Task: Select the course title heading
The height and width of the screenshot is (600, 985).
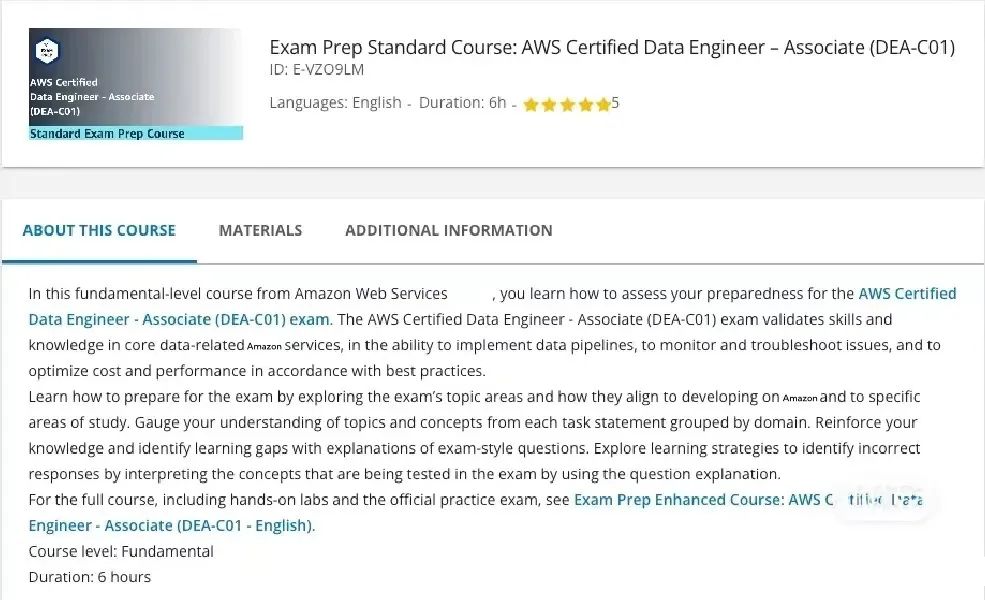Action: (612, 47)
